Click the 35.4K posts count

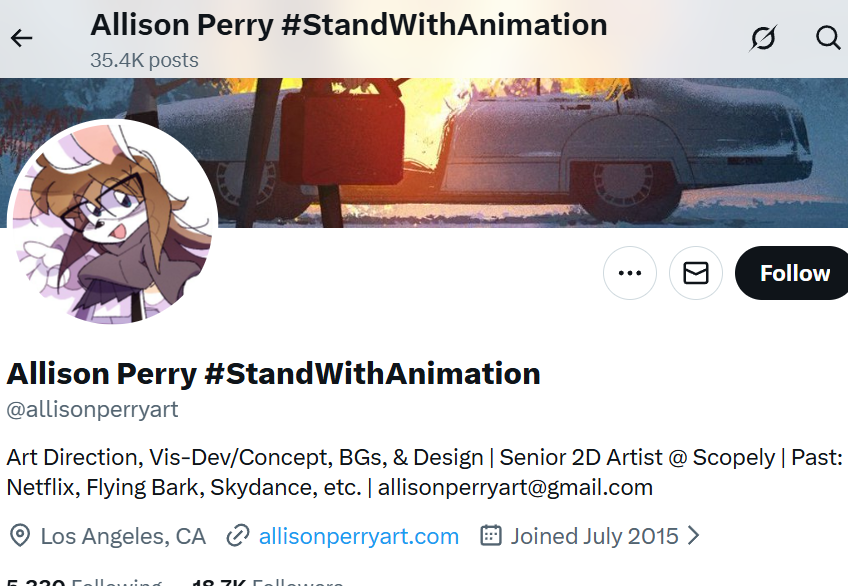[144, 60]
